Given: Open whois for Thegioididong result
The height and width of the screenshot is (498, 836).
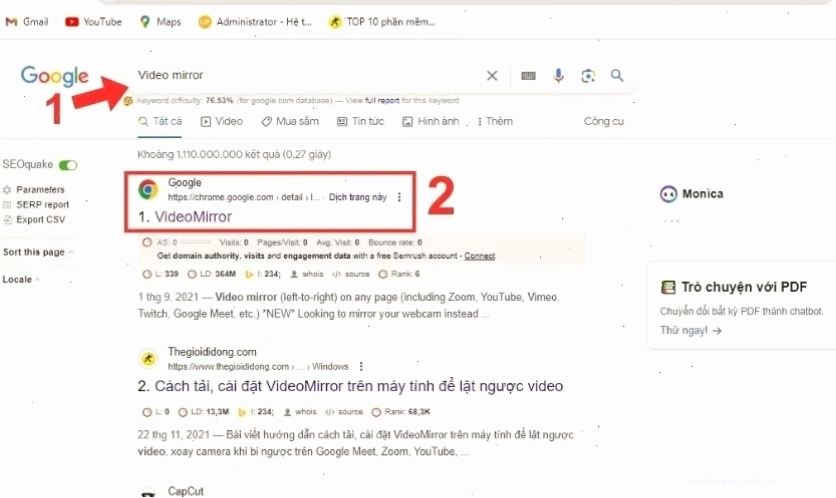Looking at the screenshot, I should (300, 412).
